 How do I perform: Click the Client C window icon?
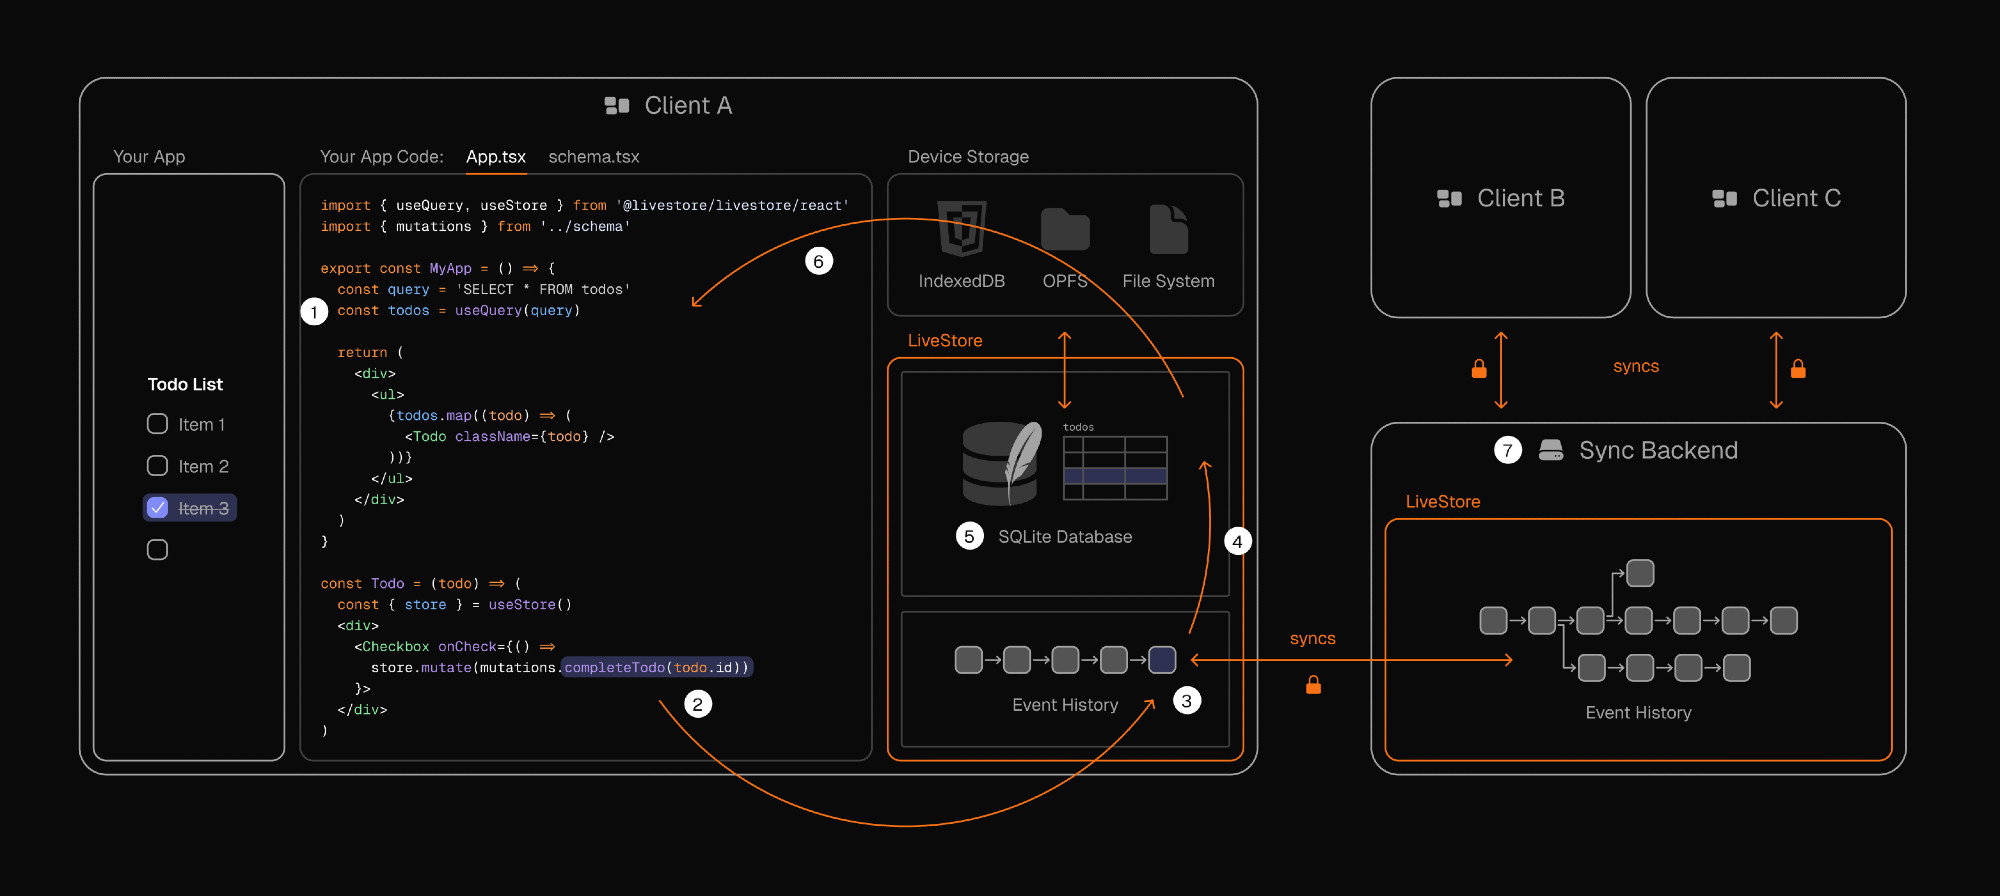pyautogui.click(x=1725, y=198)
